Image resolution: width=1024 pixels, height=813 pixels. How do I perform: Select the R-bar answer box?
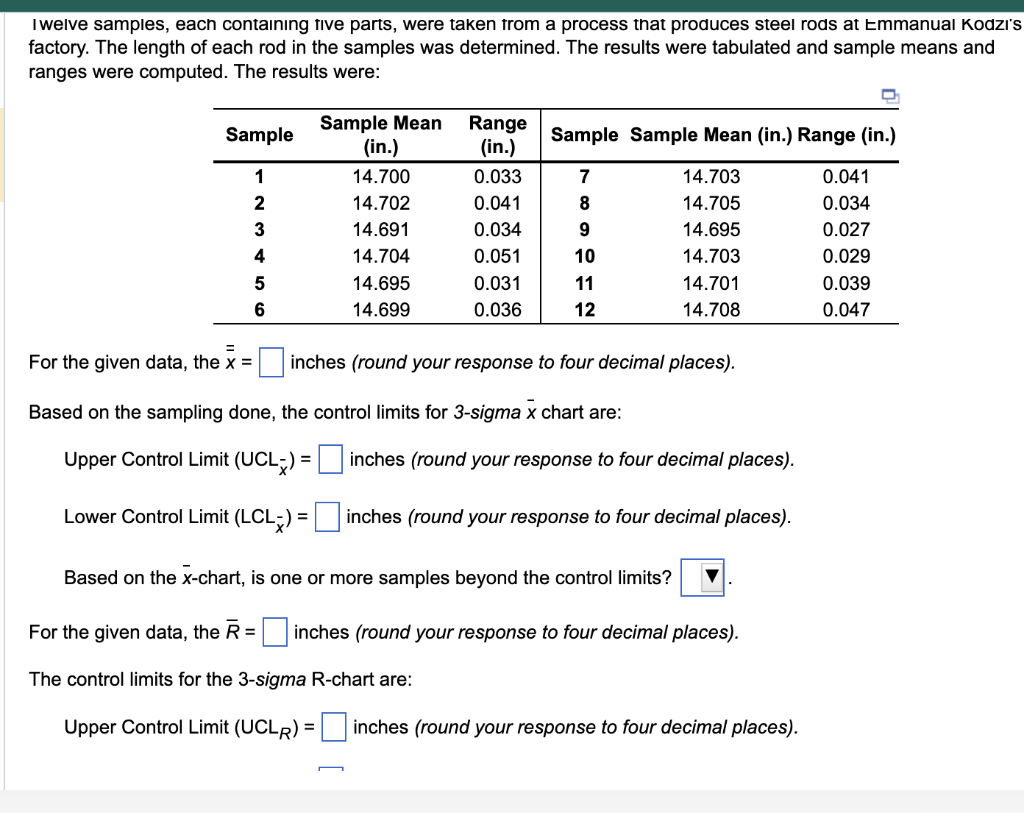(274, 632)
